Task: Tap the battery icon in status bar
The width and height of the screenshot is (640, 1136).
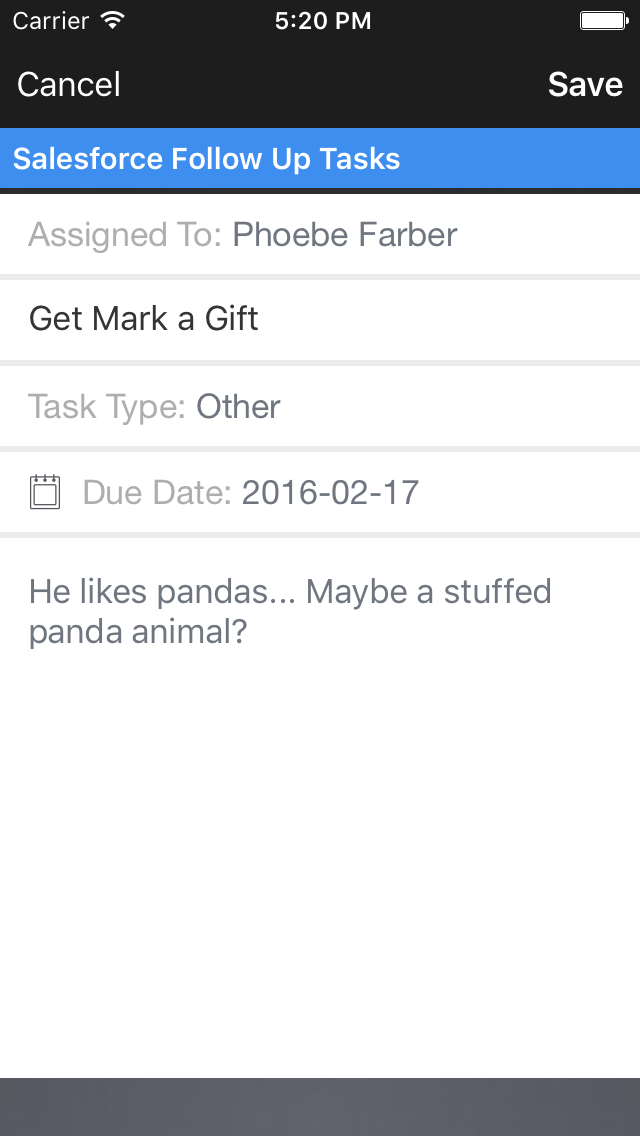Action: (x=603, y=20)
